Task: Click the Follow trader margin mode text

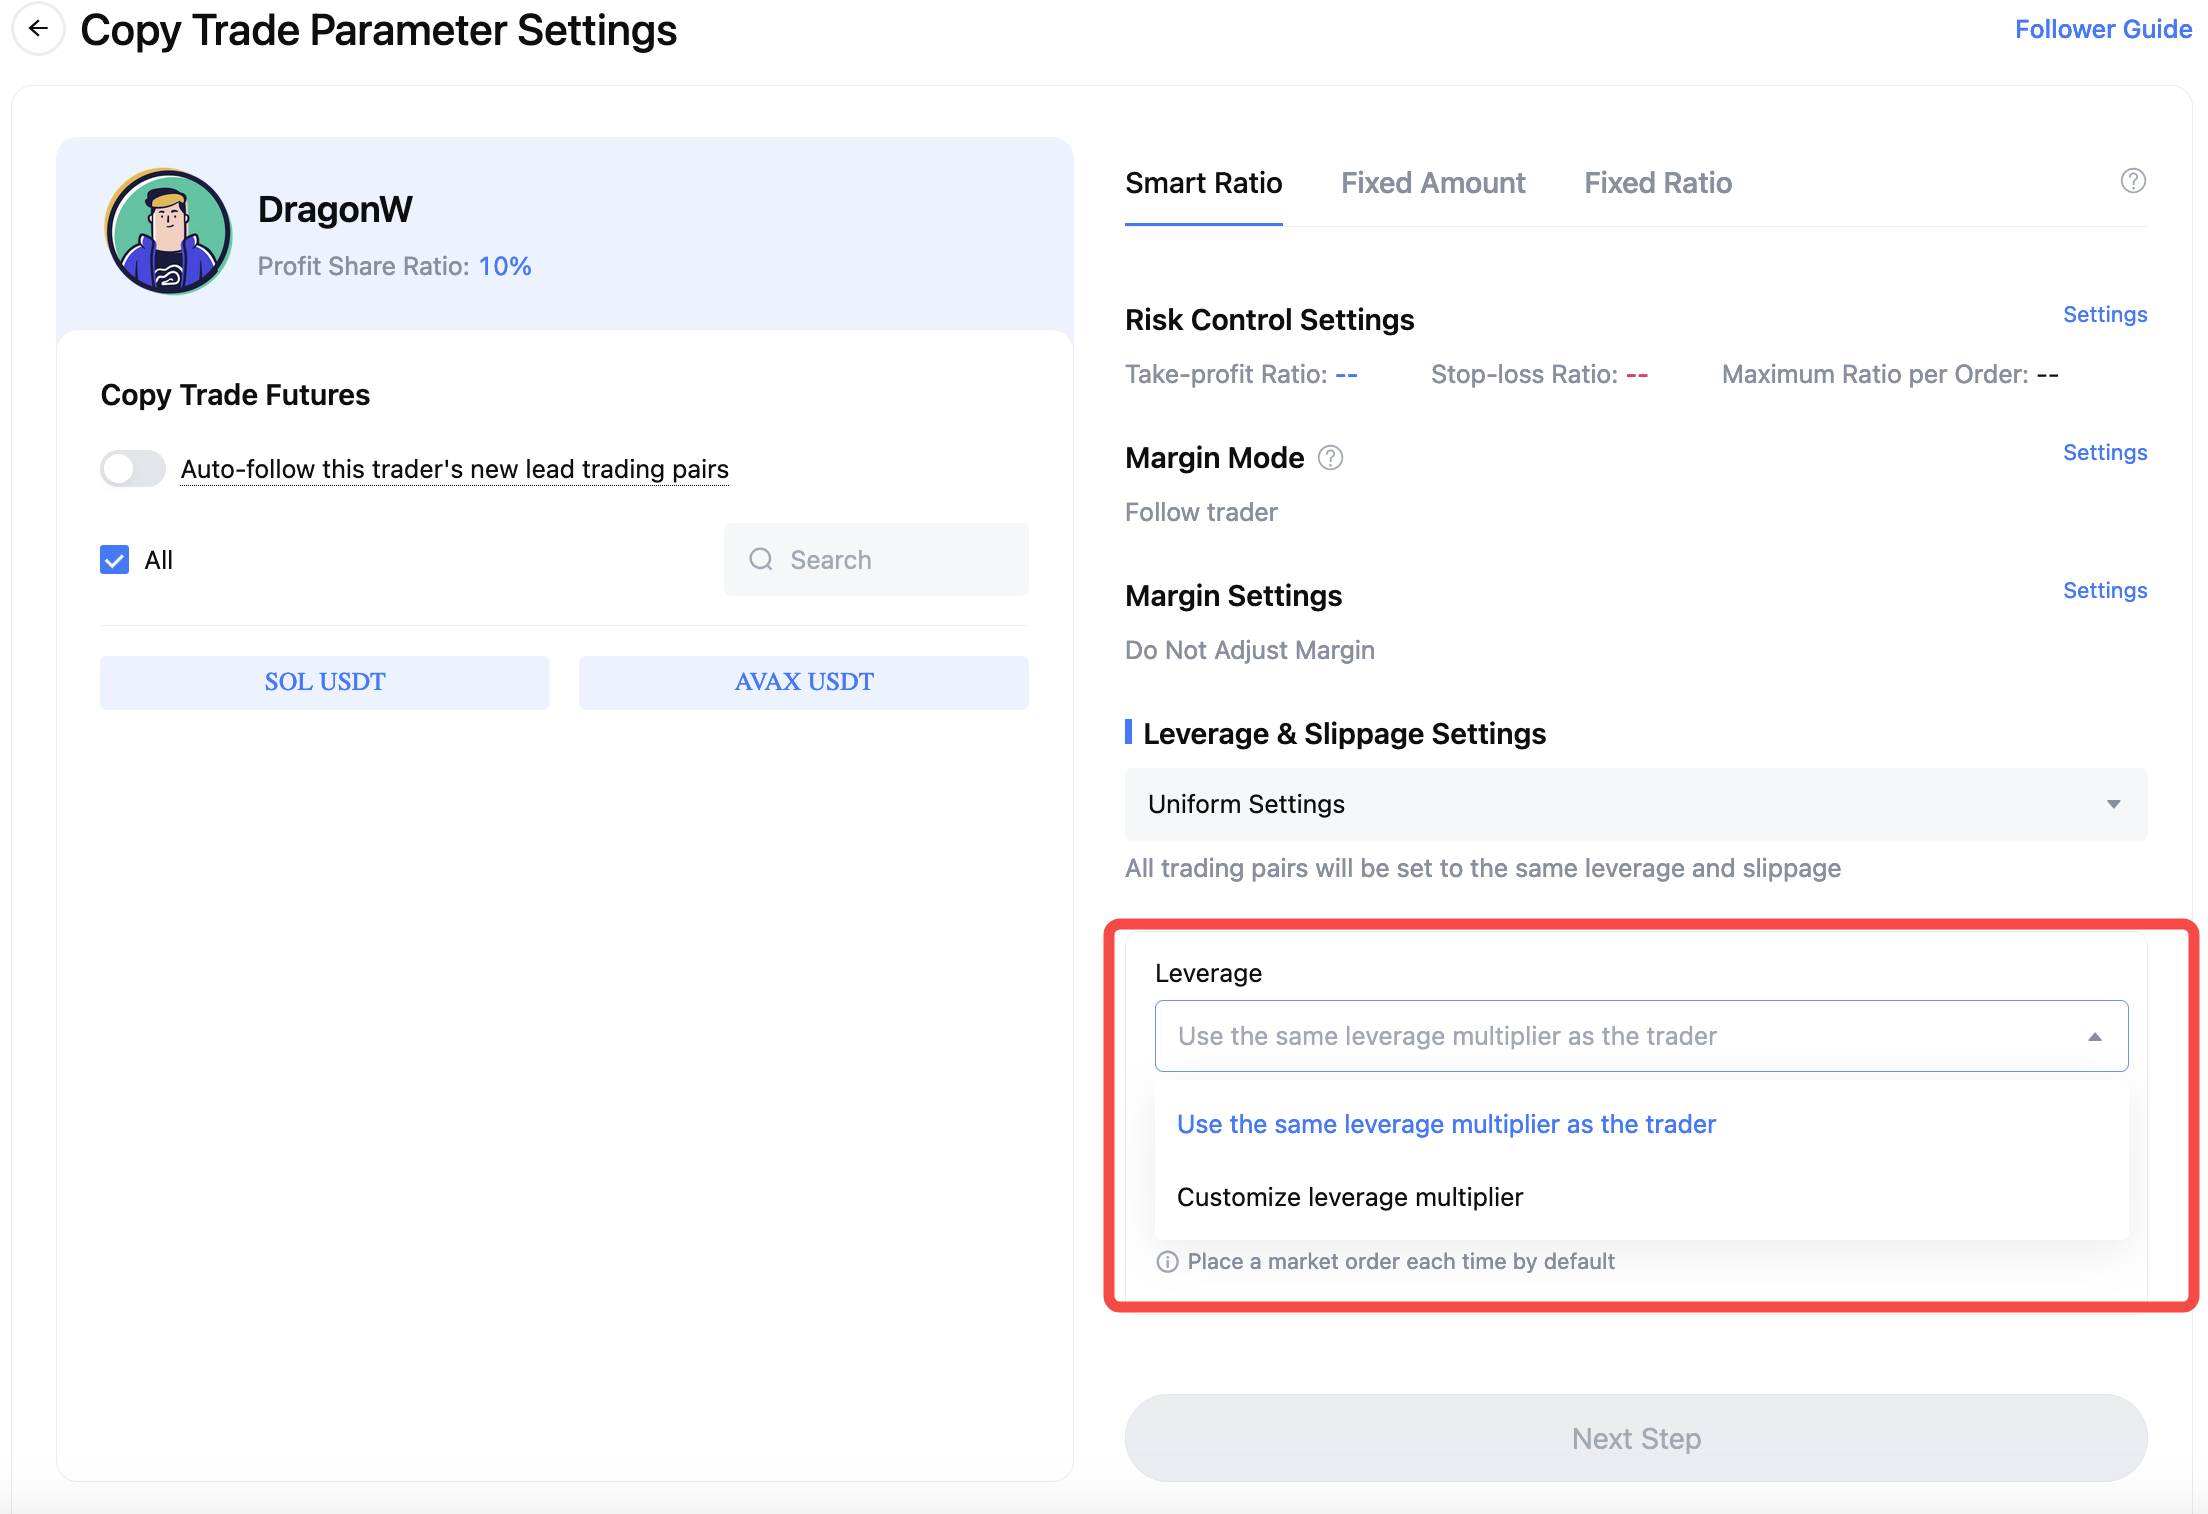Action: click(1201, 512)
